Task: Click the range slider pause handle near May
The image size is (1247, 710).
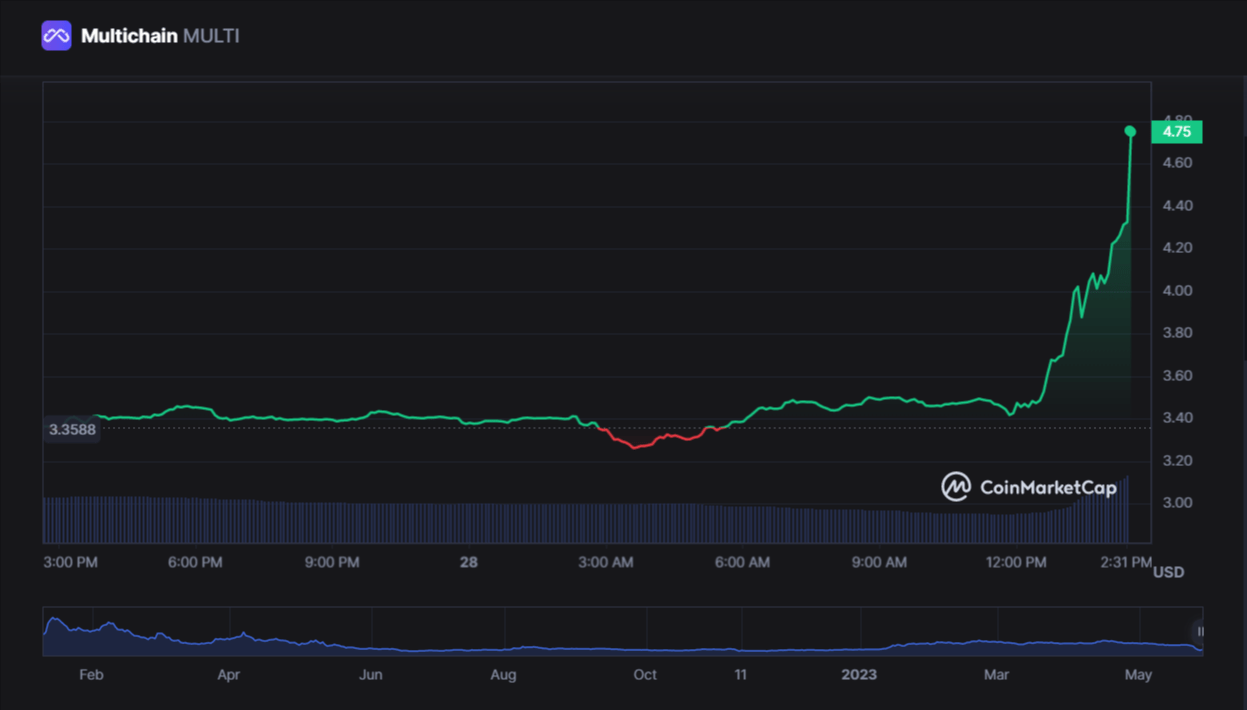Action: click(x=1199, y=632)
